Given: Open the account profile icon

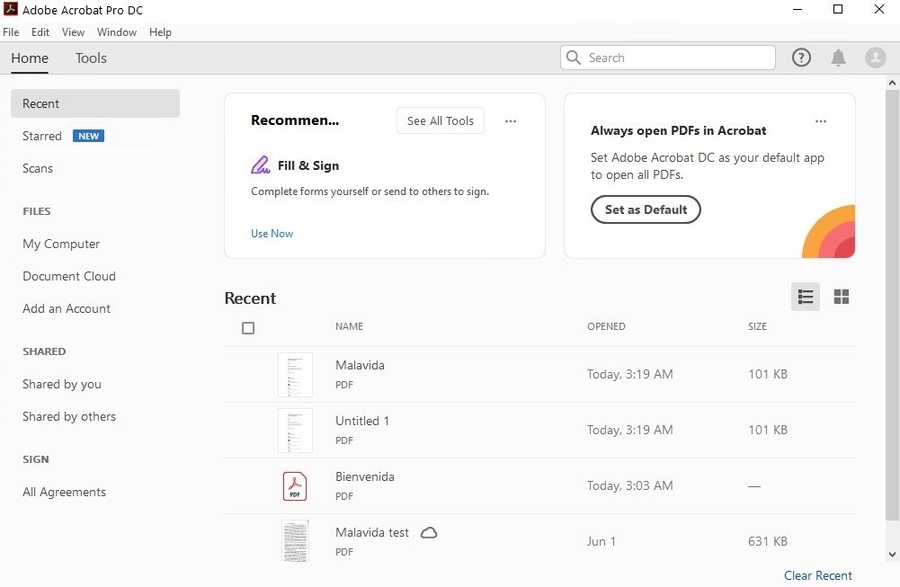Looking at the screenshot, I should pos(875,57).
